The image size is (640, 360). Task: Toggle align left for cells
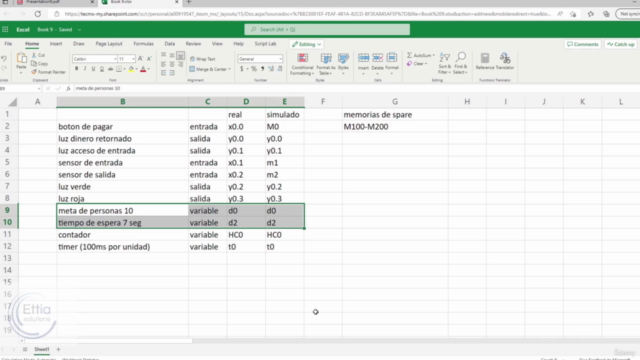click(x=163, y=64)
